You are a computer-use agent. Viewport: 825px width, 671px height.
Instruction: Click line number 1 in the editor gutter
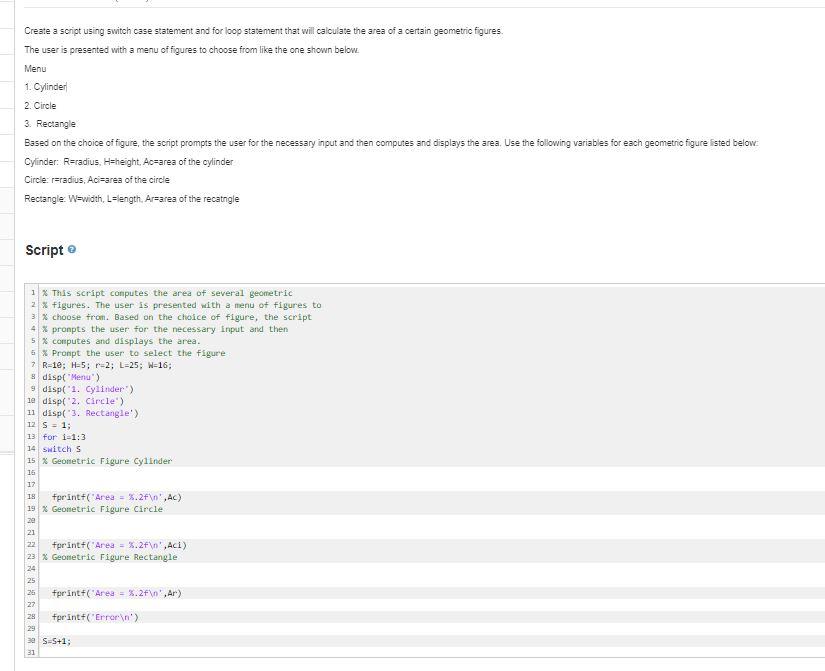[31, 292]
